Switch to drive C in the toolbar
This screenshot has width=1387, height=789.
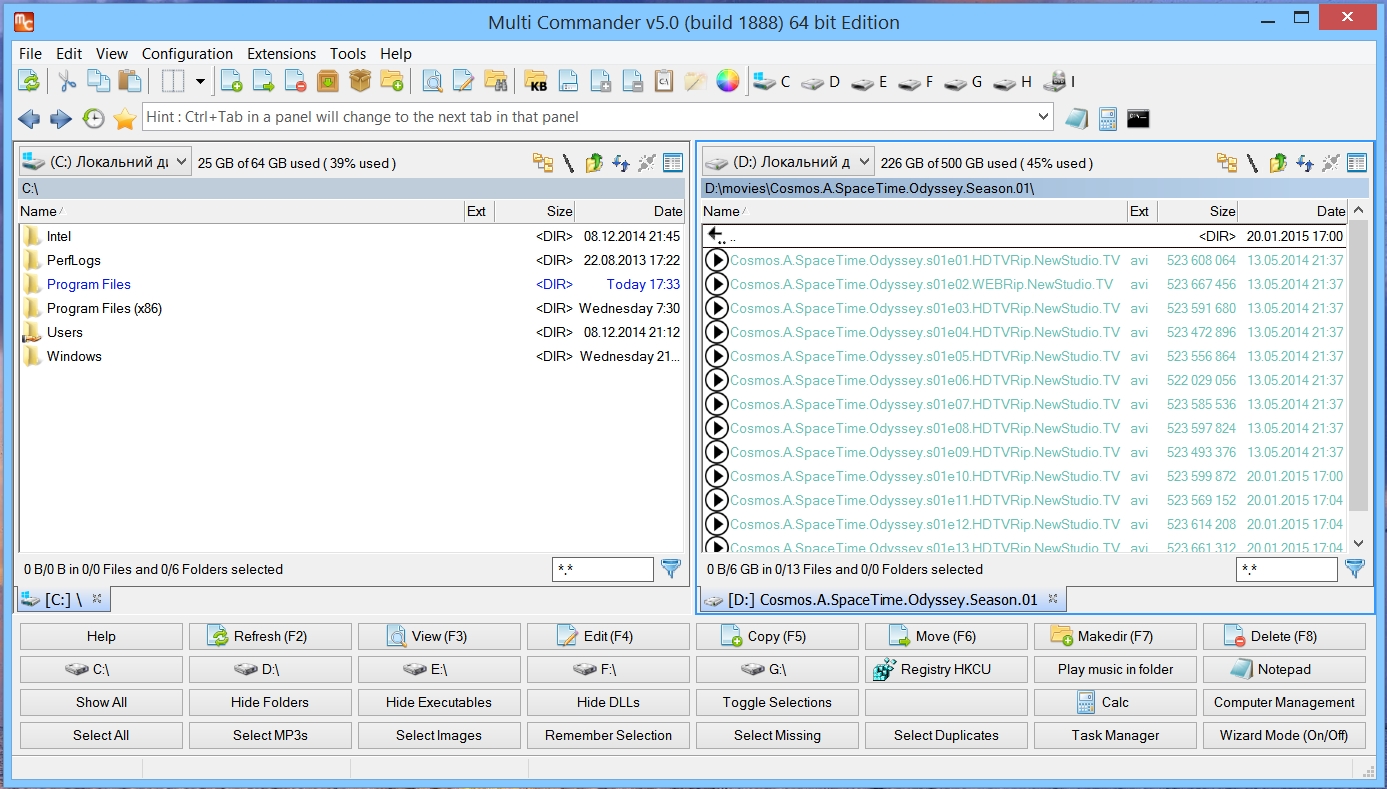[771, 82]
